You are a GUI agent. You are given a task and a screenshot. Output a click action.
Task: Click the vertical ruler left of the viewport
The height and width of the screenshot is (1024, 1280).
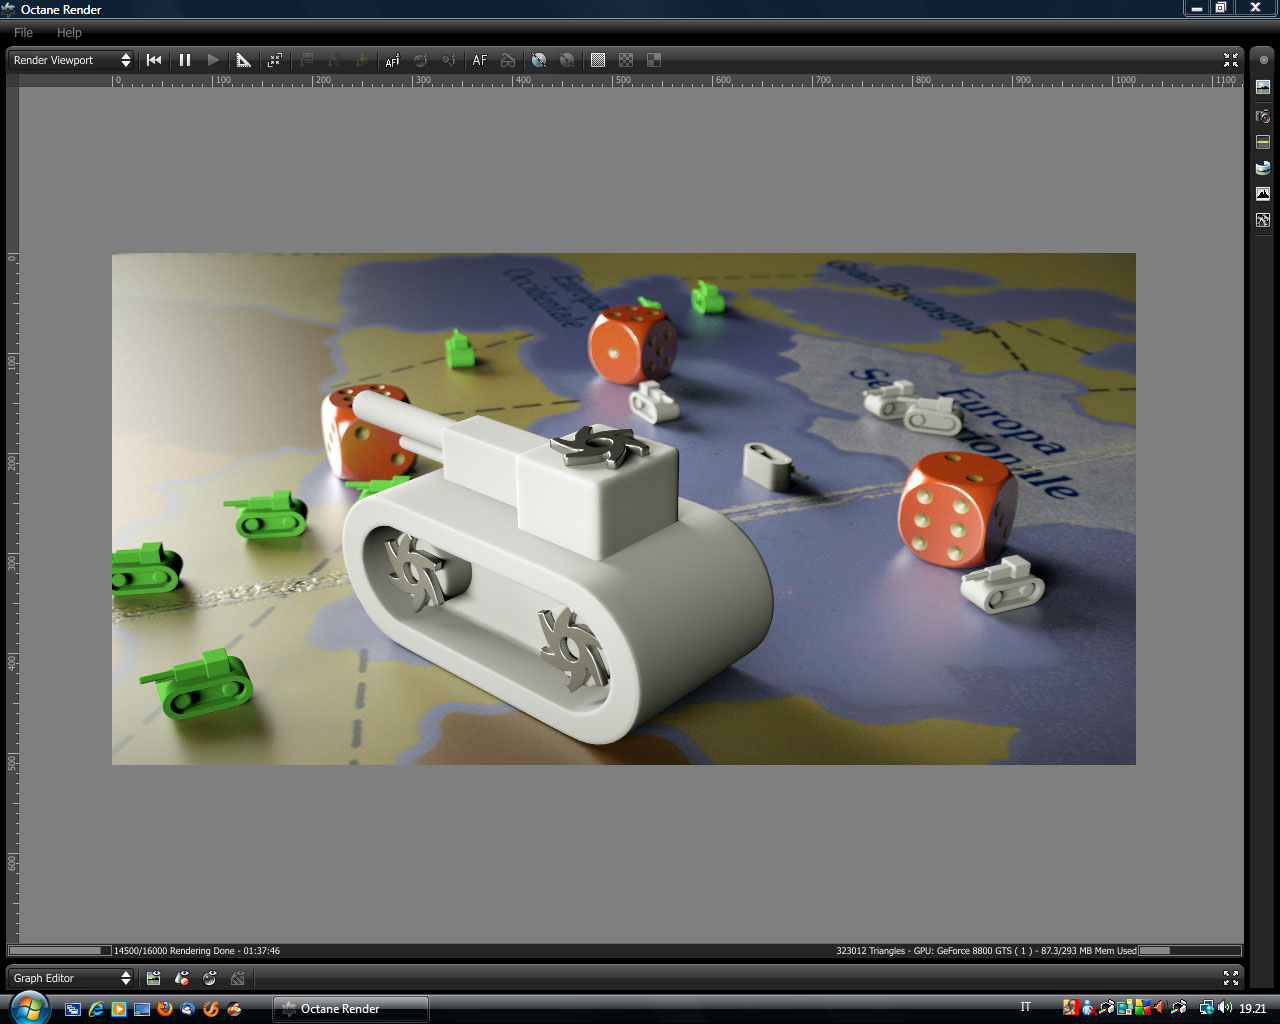point(12,515)
